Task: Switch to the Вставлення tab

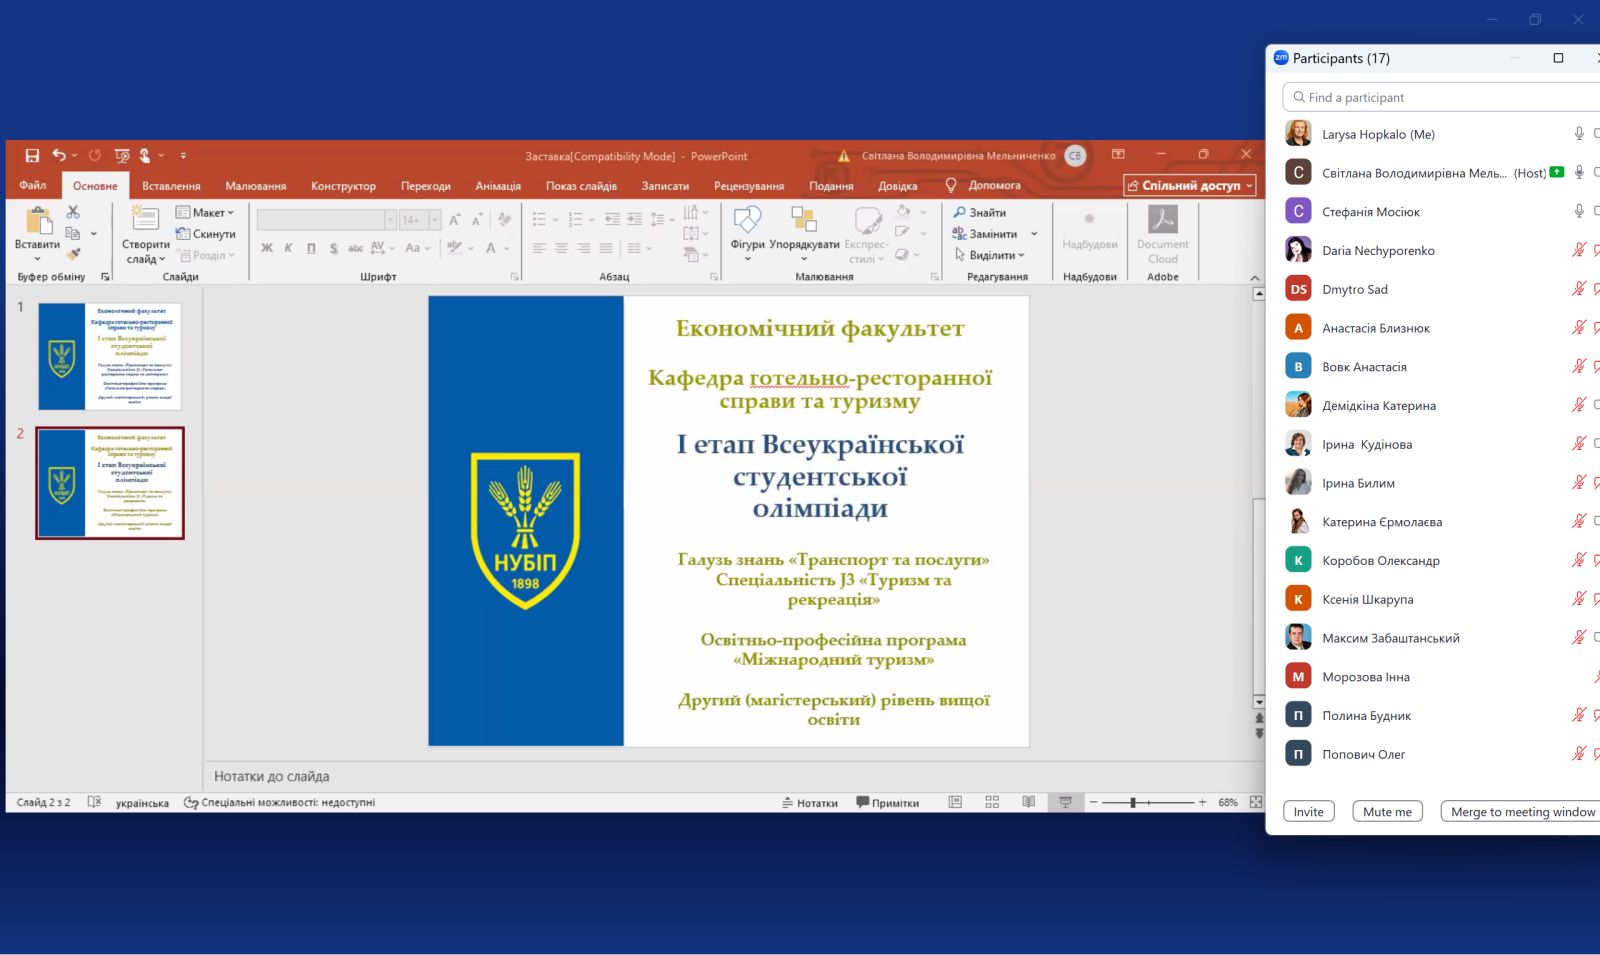Action: pyautogui.click(x=171, y=186)
